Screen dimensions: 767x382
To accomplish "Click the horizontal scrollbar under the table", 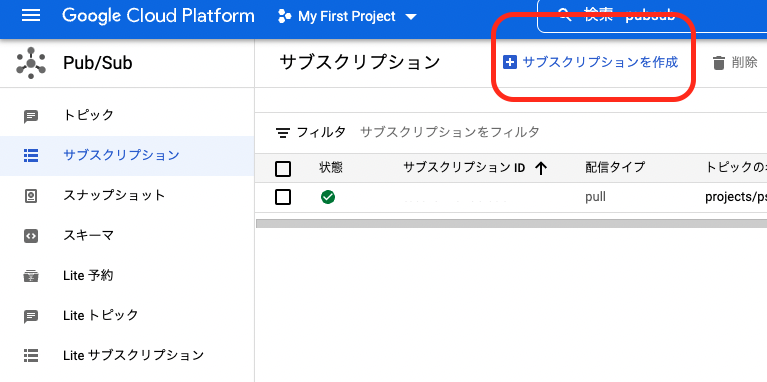I will [x=511, y=224].
